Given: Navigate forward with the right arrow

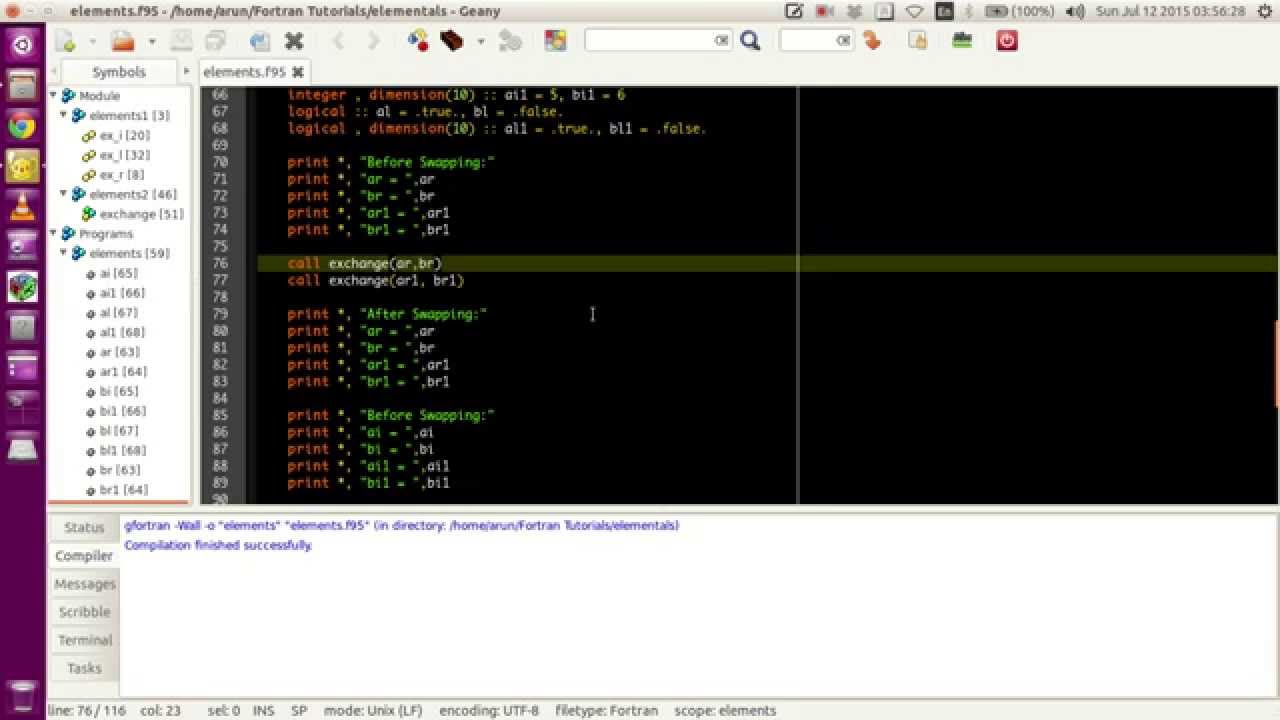Looking at the screenshot, I should click(x=373, y=41).
